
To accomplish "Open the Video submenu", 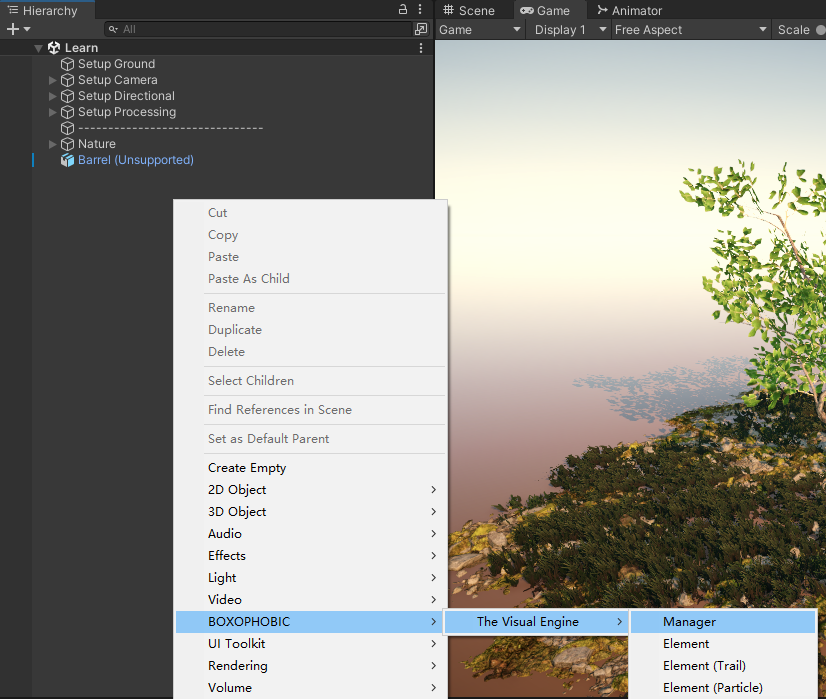I will tap(312, 600).
